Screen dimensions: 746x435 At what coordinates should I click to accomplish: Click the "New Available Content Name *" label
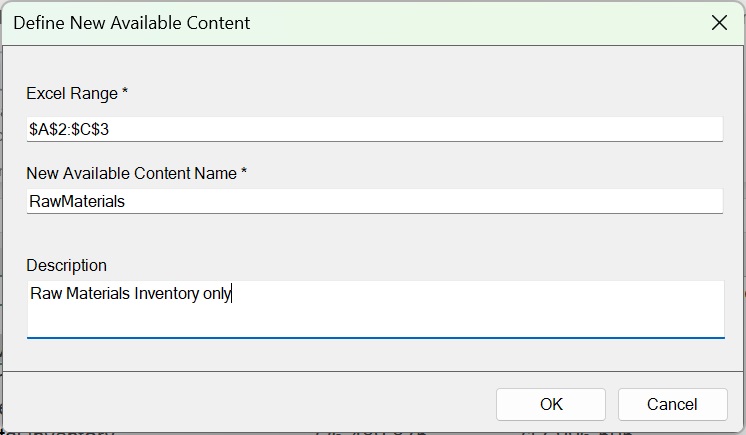[136, 173]
